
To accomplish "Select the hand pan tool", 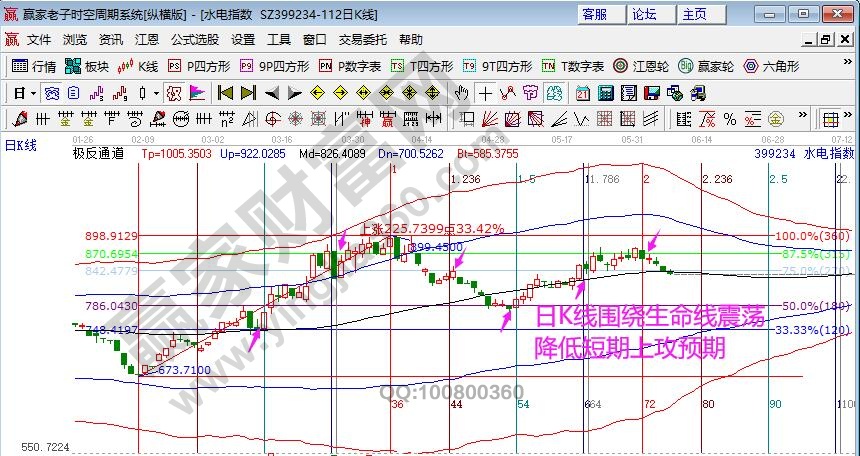I will pyautogui.click(x=461, y=93).
